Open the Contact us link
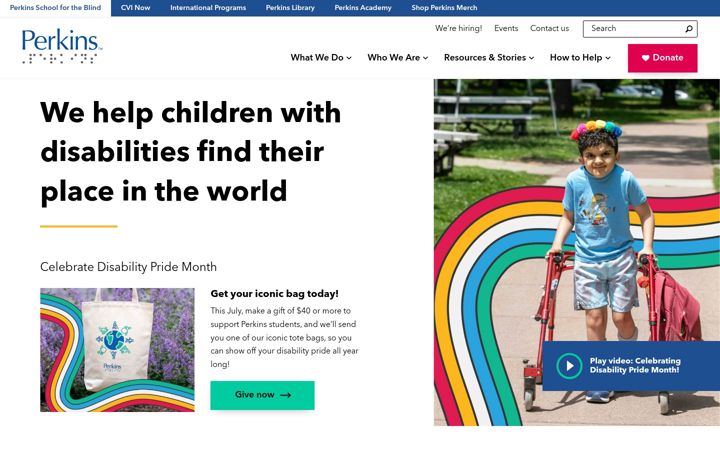 pyautogui.click(x=549, y=28)
